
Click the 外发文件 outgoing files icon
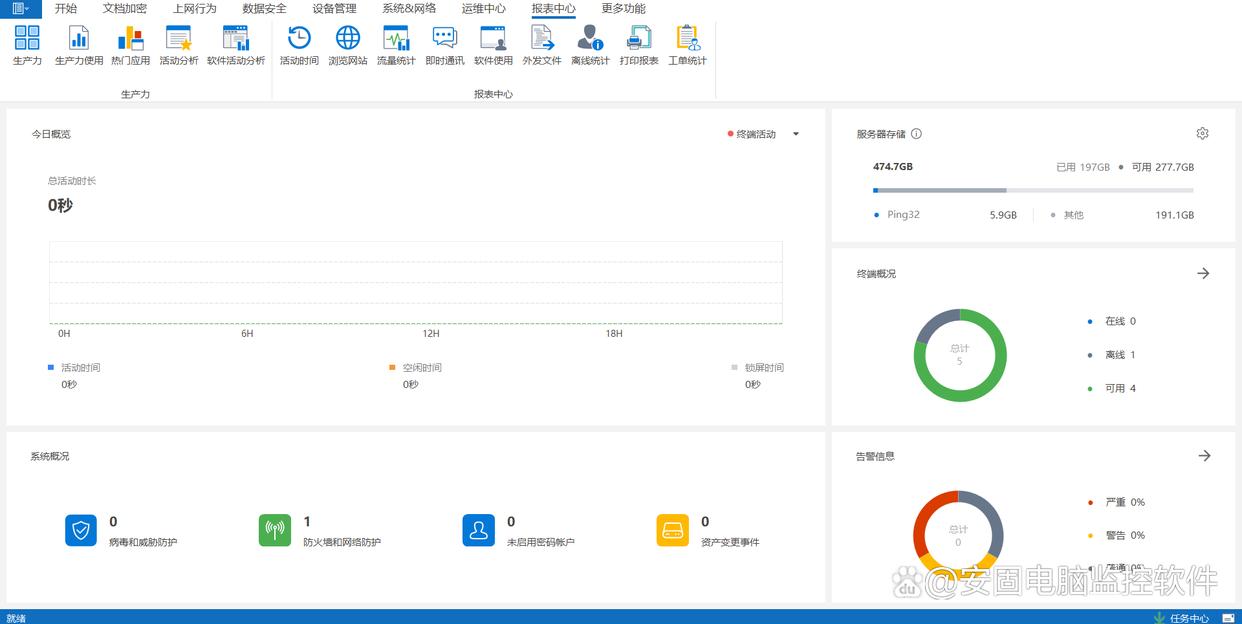coord(541,45)
